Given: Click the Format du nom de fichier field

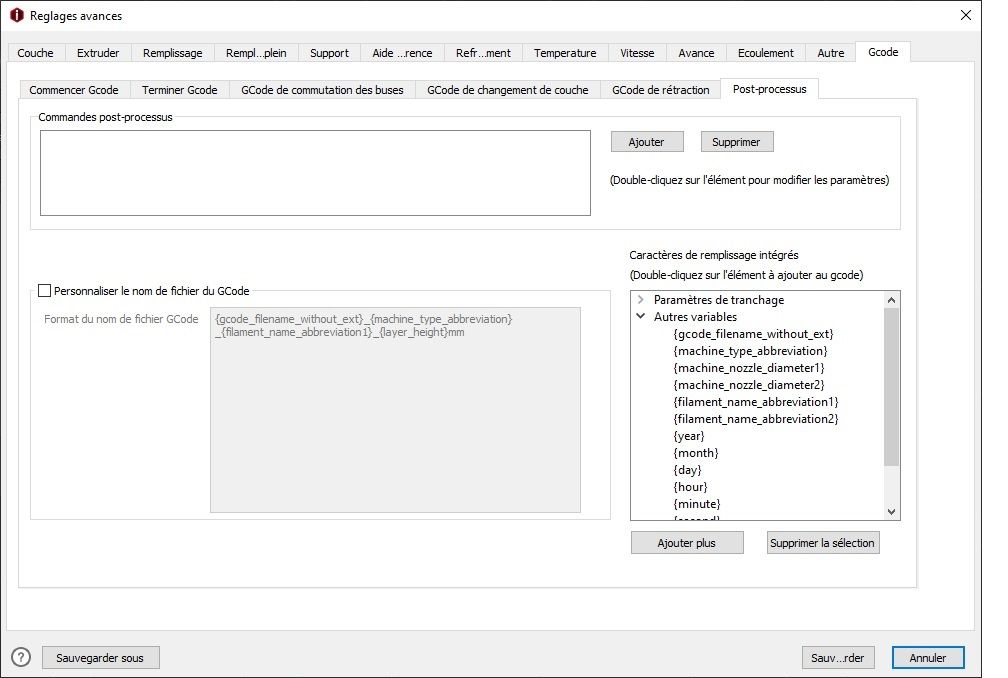Looking at the screenshot, I should pyautogui.click(x=395, y=409).
